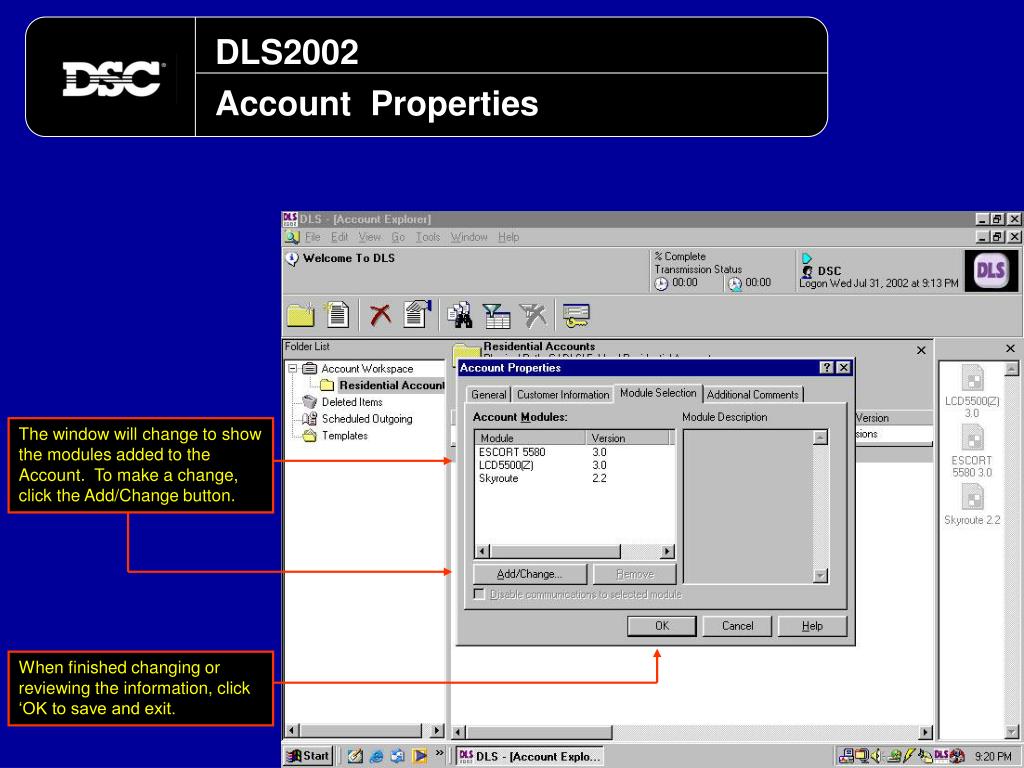This screenshot has height=768, width=1024.
Task: Click the Add/Change... button
Action: click(530, 574)
